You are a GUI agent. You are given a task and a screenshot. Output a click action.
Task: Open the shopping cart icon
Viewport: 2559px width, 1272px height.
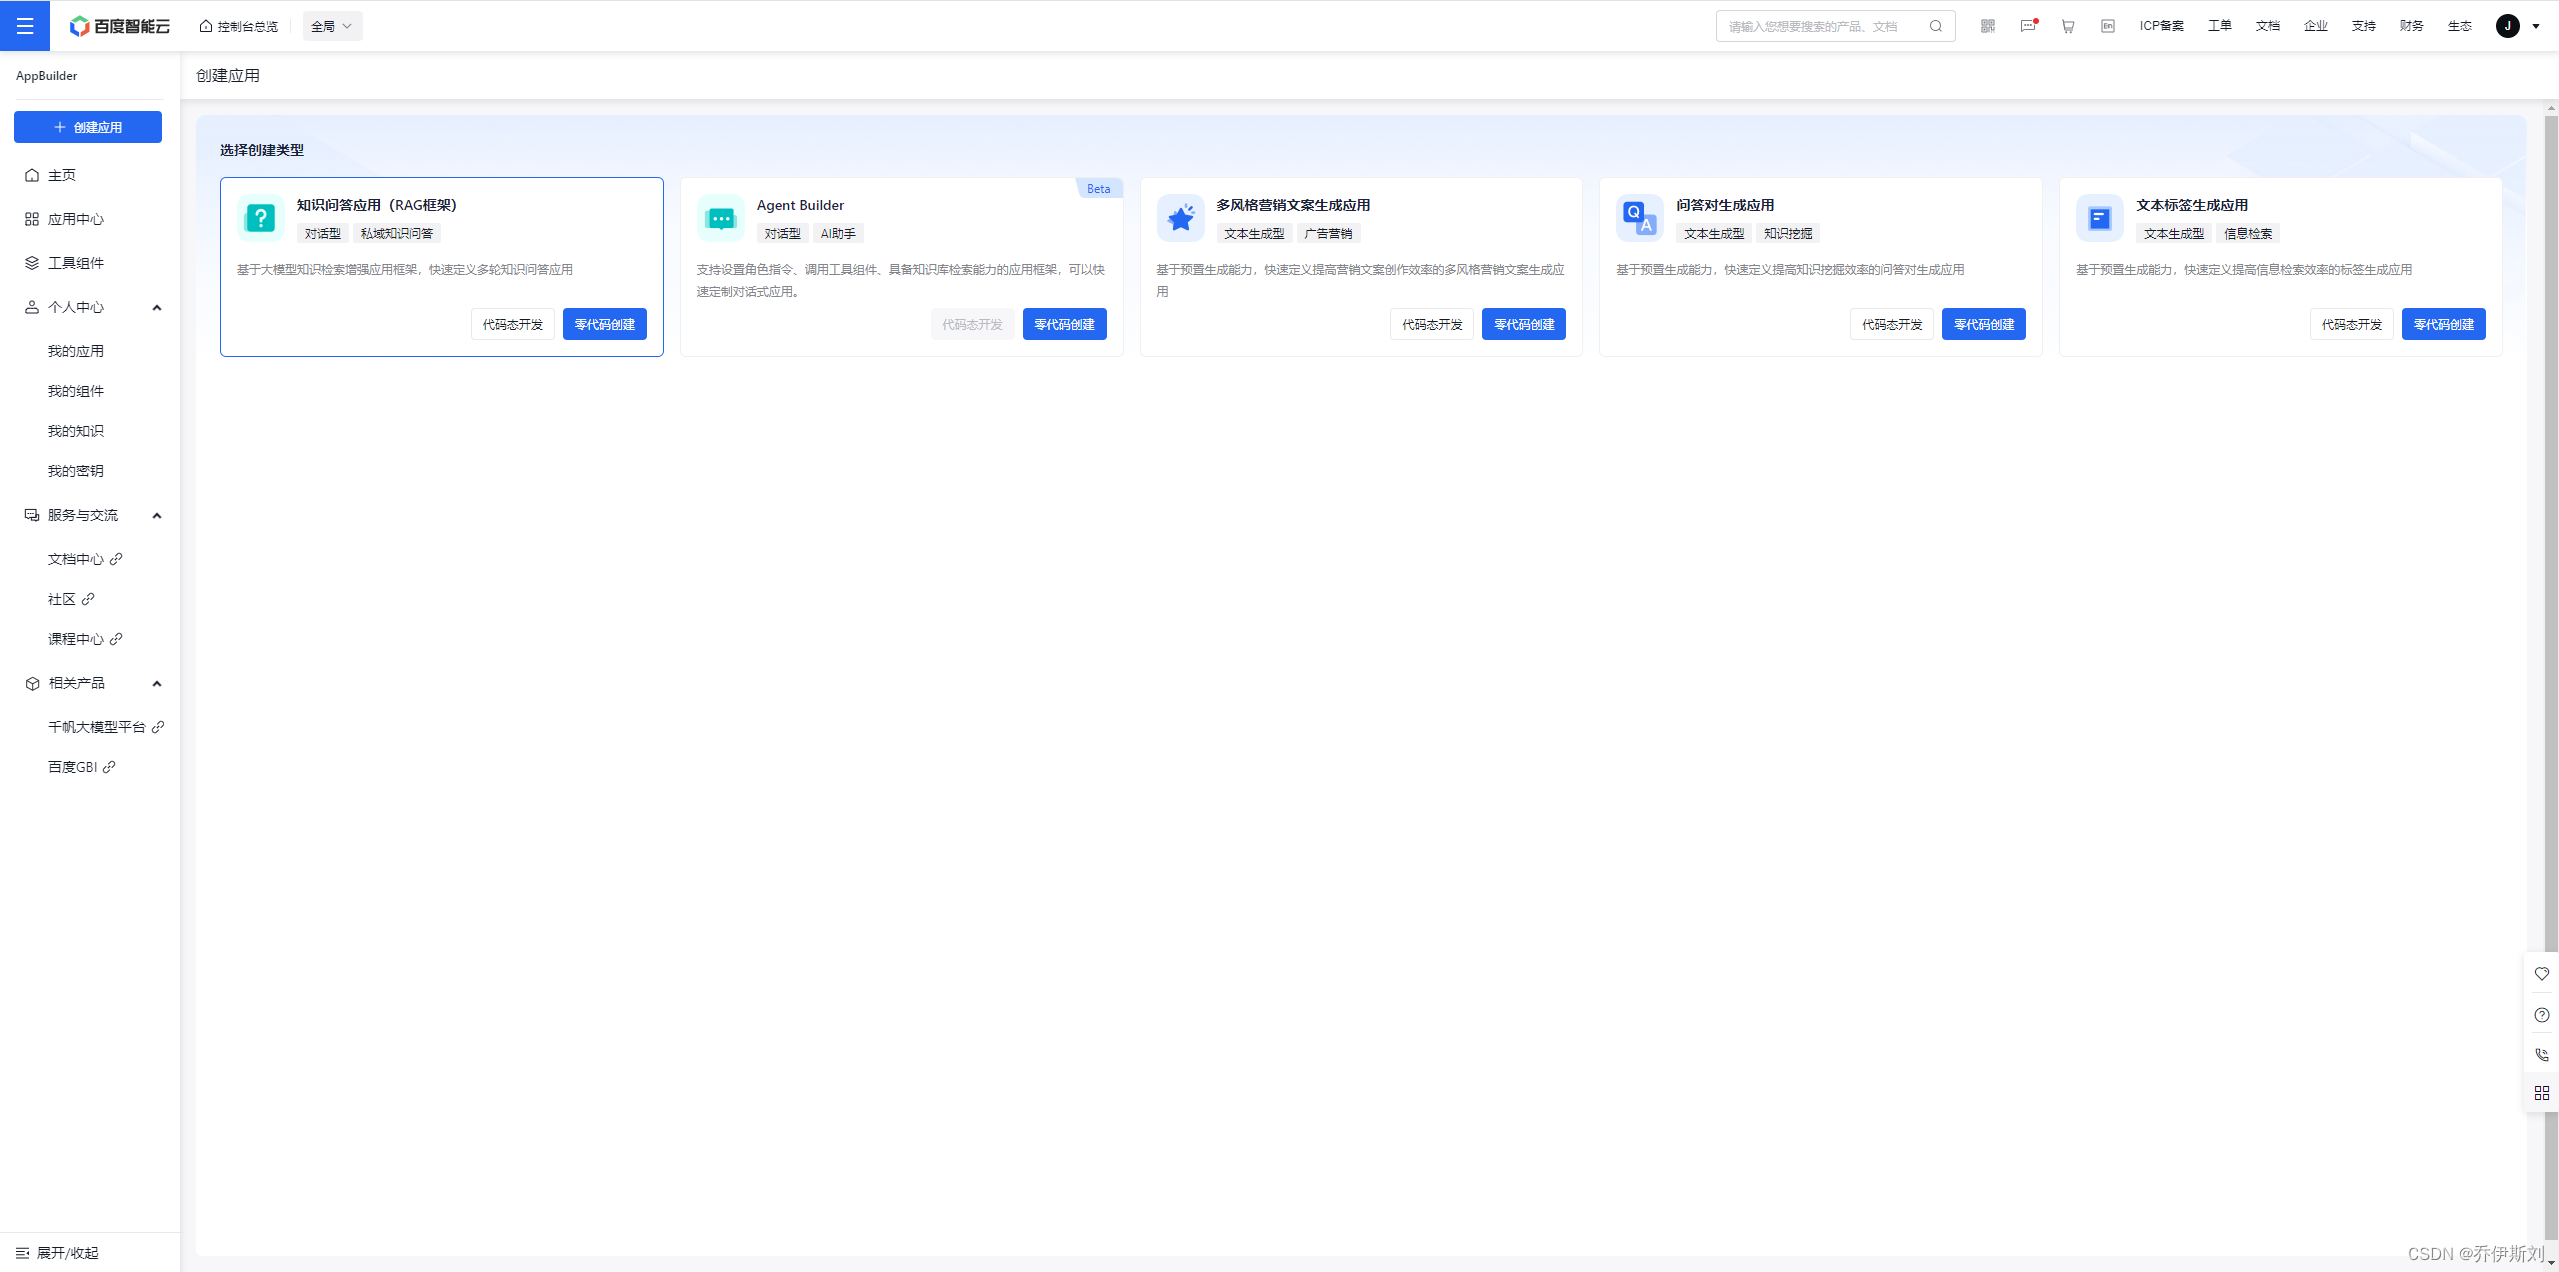click(x=2067, y=26)
